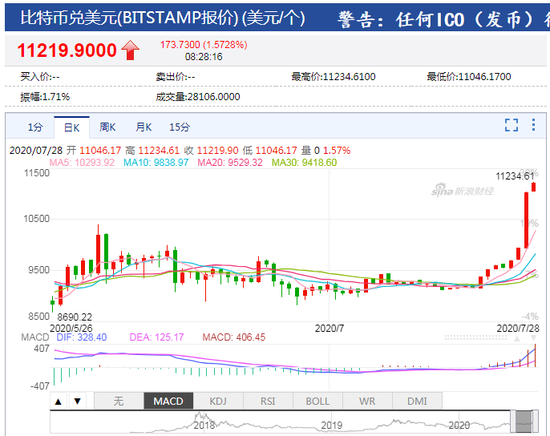Viewport: 550px width, 436px height.
Task: Click the 2019 region in overview timeline
Action: coord(332,425)
